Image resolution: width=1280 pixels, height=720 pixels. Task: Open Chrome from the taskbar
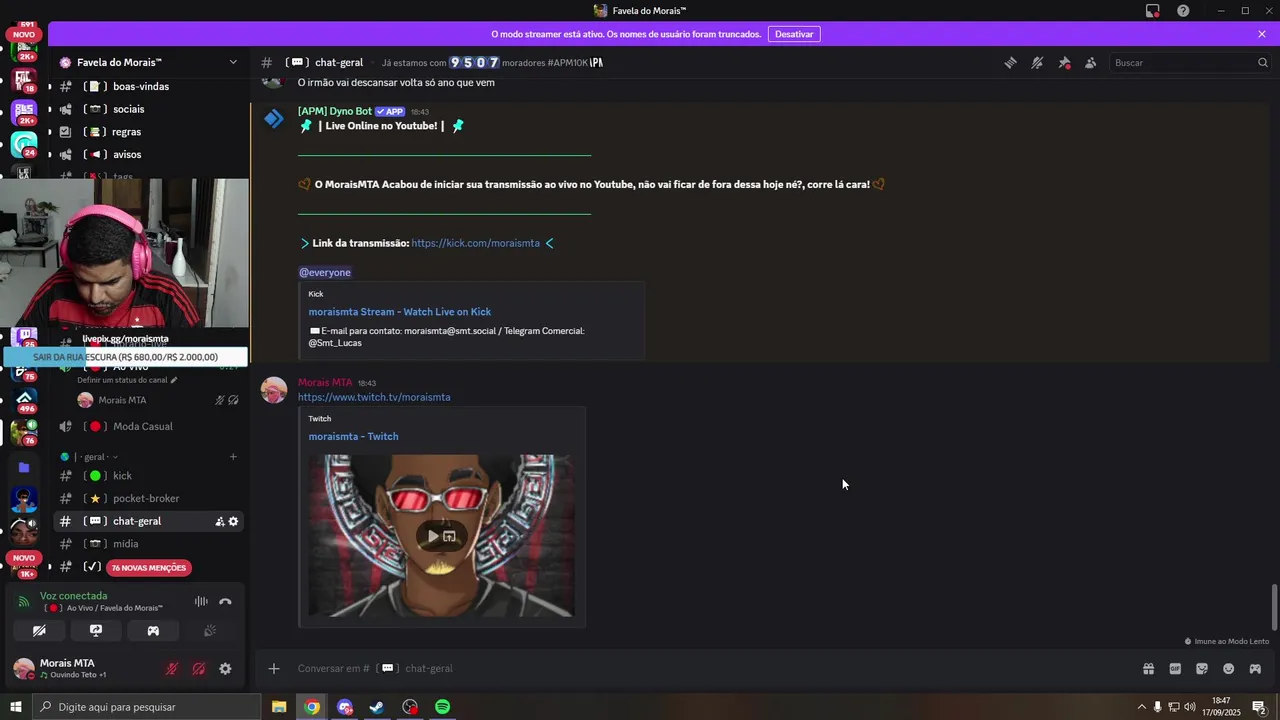click(312, 707)
